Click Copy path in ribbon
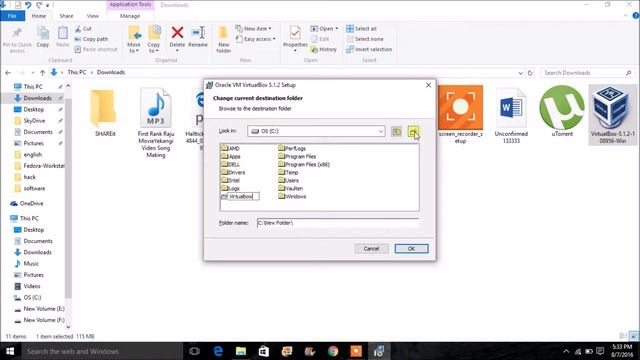 [91, 39]
